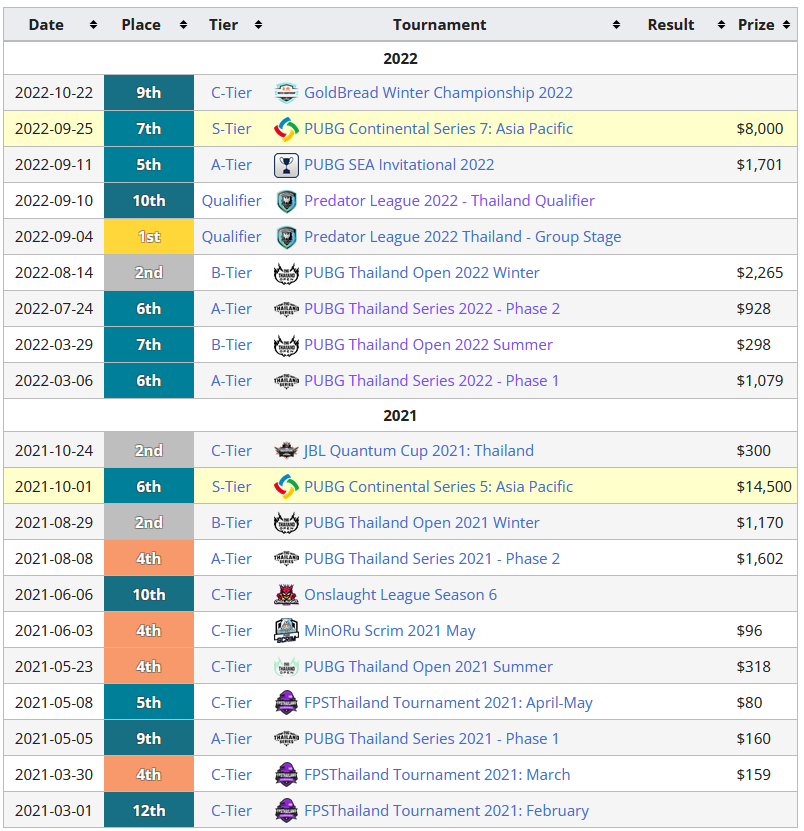Open PUBG Continental Series 7: Asia Pacific link
This screenshot has width=804, height=831.
point(438,129)
